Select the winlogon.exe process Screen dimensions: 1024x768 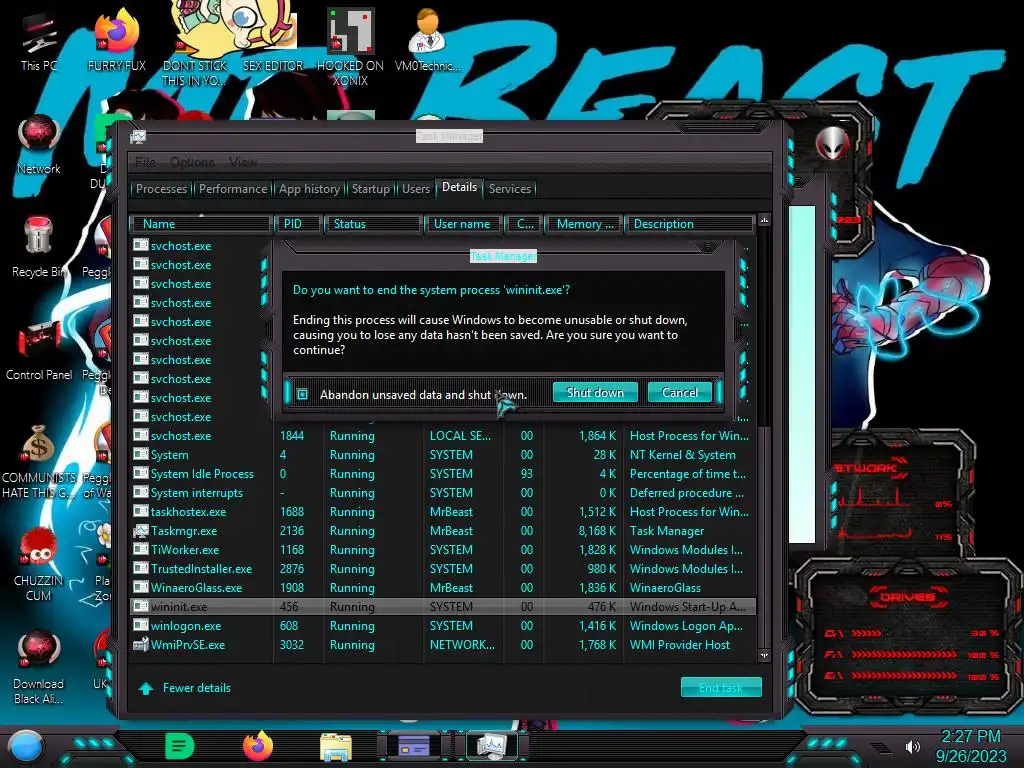pos(443,626)
